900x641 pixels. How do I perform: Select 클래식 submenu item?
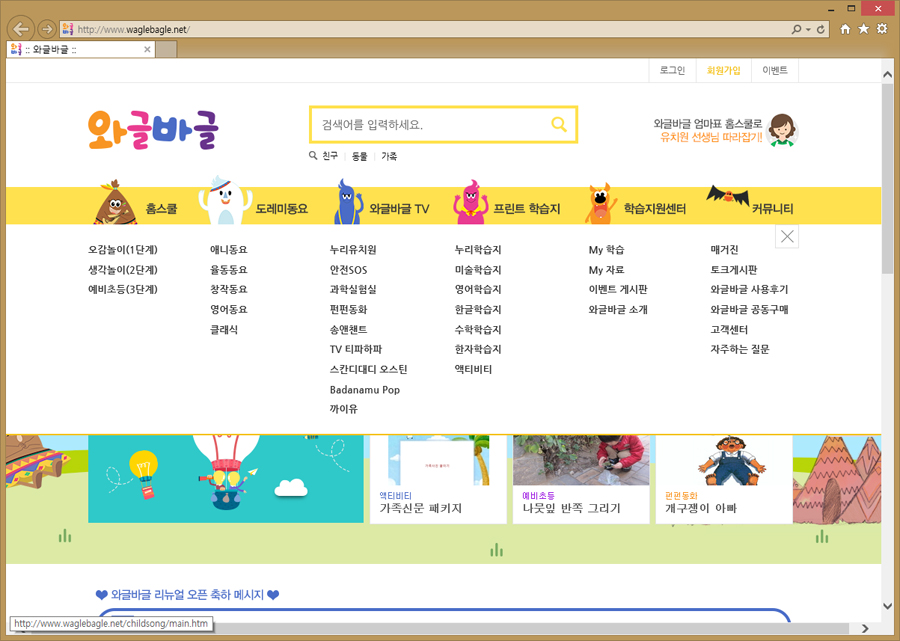pyautogui.click(x=224, y=329)
